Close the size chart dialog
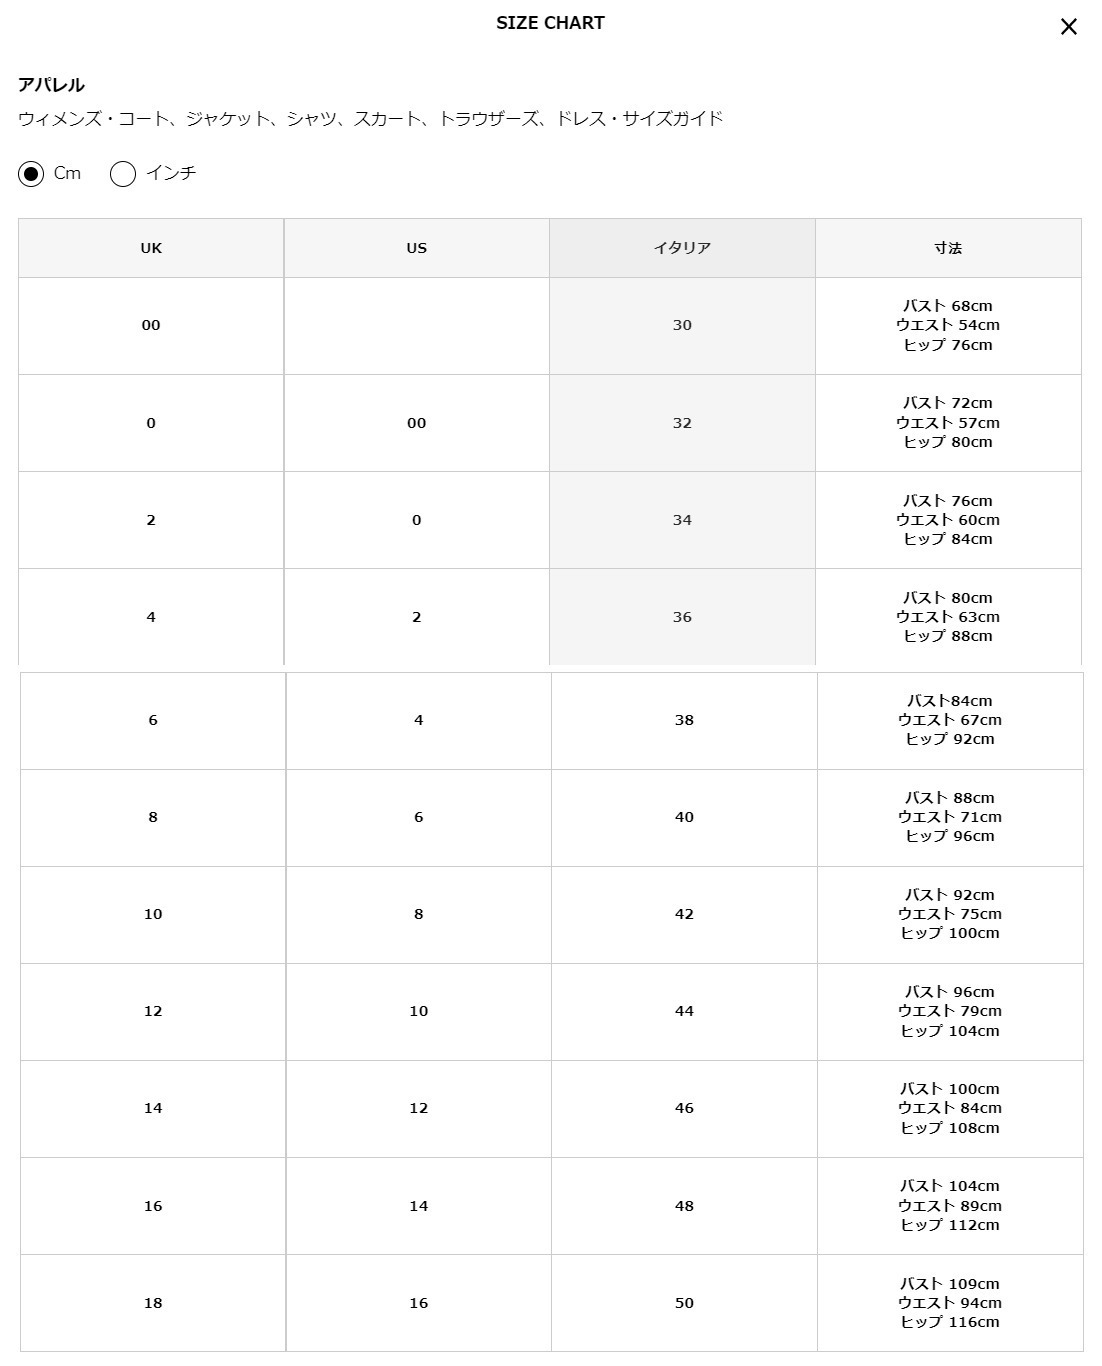Image resolution: width=1102 pixels, height=1366 pixels. 1068,27
